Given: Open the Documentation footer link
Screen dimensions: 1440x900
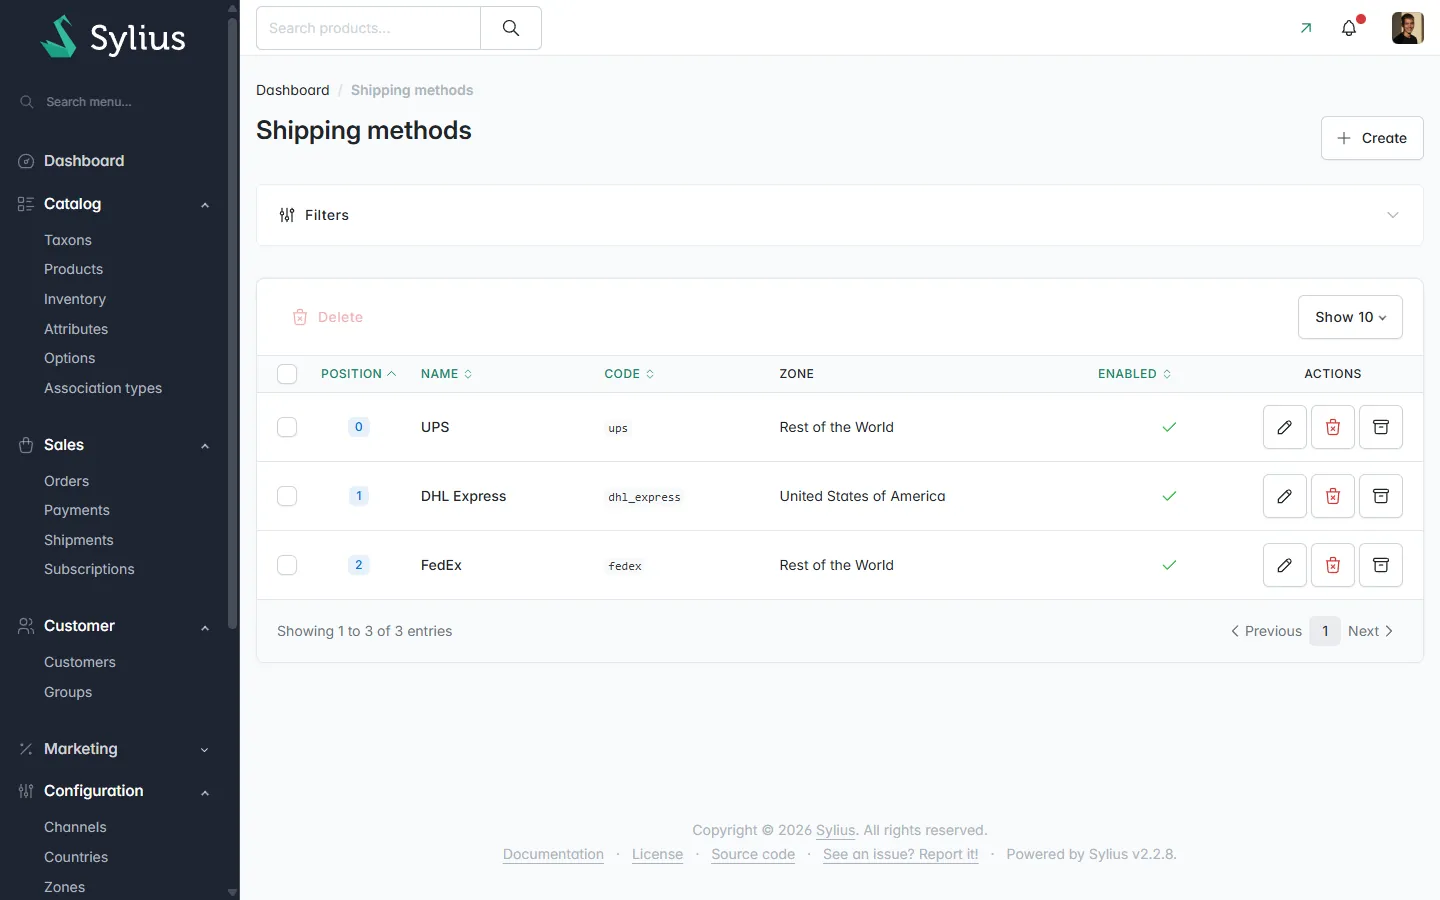Looking at the screenshot, I should pos(553,854).
